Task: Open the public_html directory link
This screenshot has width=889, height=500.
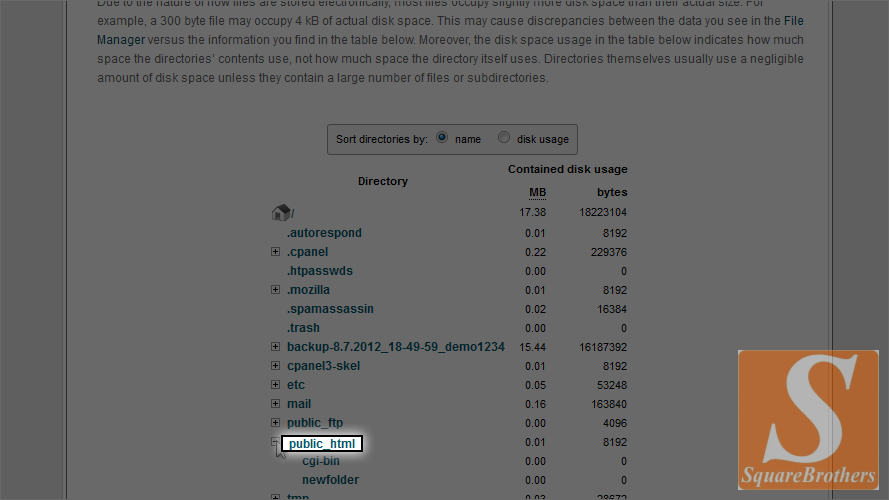Action: 322,443
